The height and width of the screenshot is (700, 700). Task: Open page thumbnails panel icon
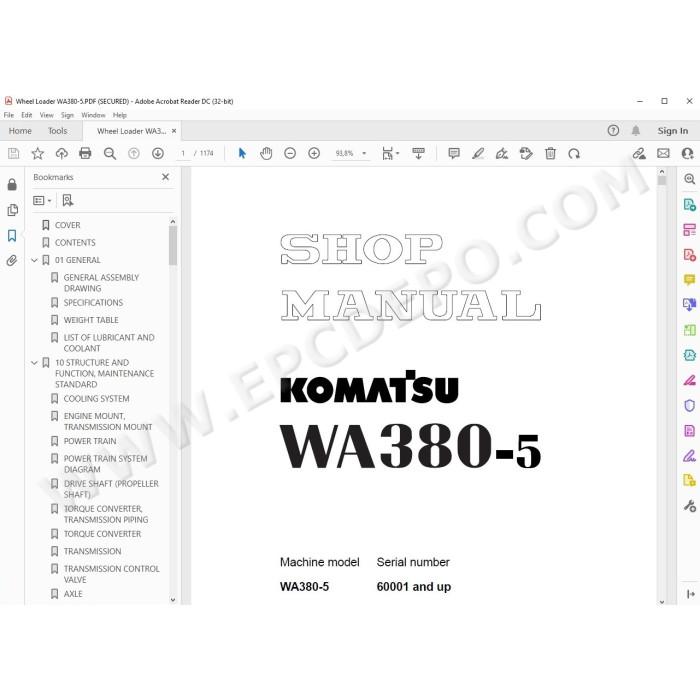tap(12, 210)
